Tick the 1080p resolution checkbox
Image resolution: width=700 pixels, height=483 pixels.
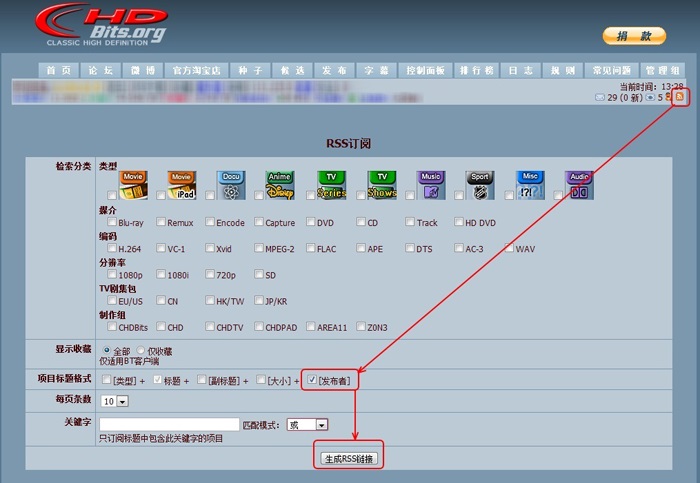point(111,274)
